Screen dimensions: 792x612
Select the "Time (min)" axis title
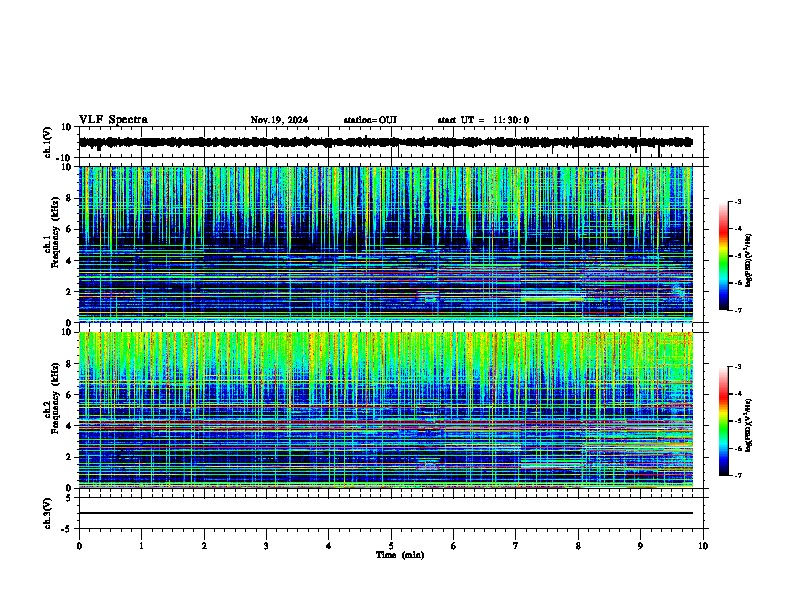pyautogui.click(x=400, y=555)
